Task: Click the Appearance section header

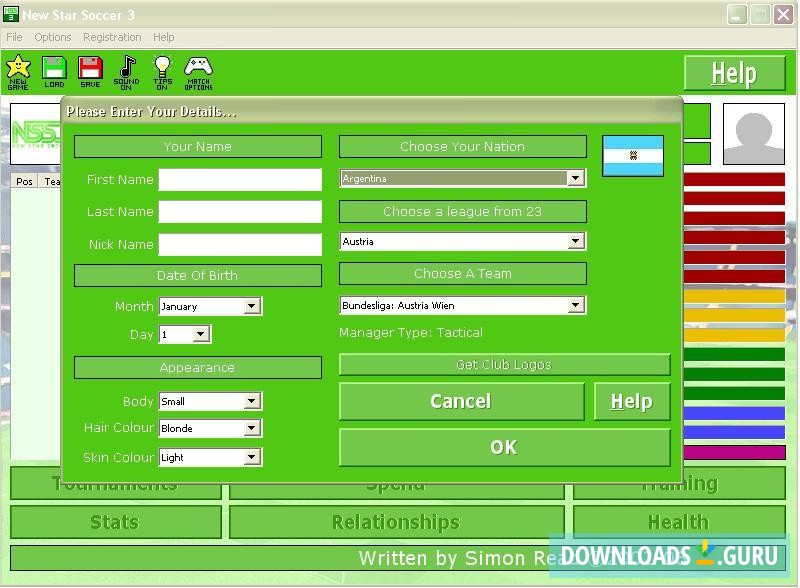Action: point(198,368)
